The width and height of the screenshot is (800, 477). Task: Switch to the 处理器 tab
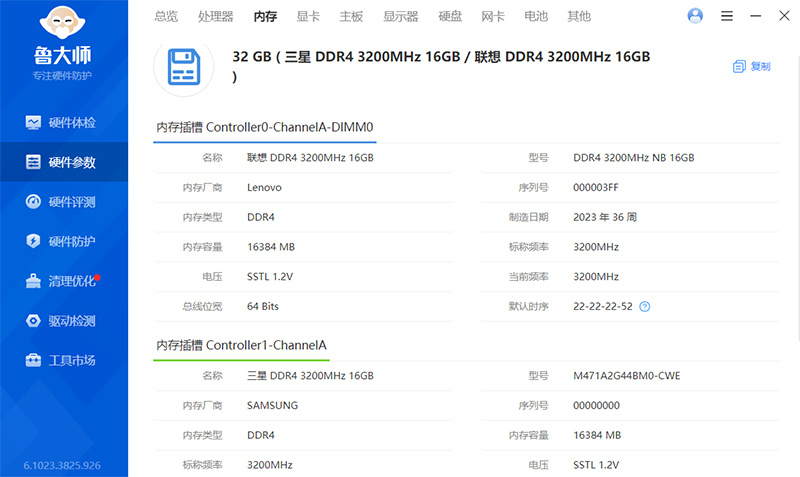[215, 16]
